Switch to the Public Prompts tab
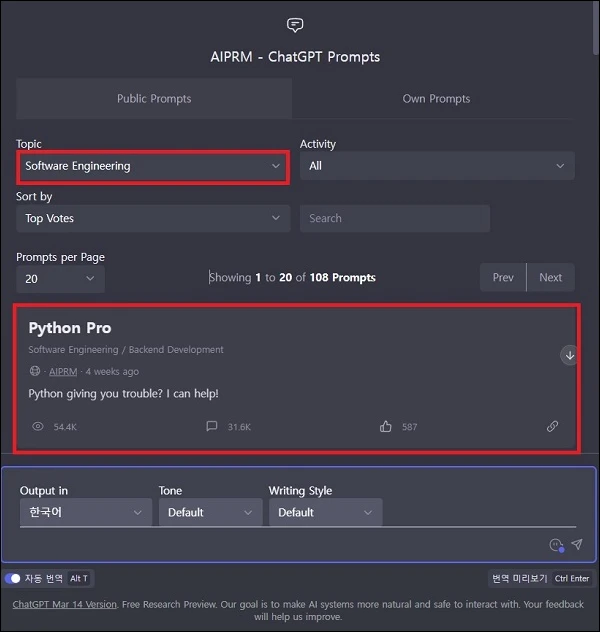The image size is (600, 632). (154, 99)
